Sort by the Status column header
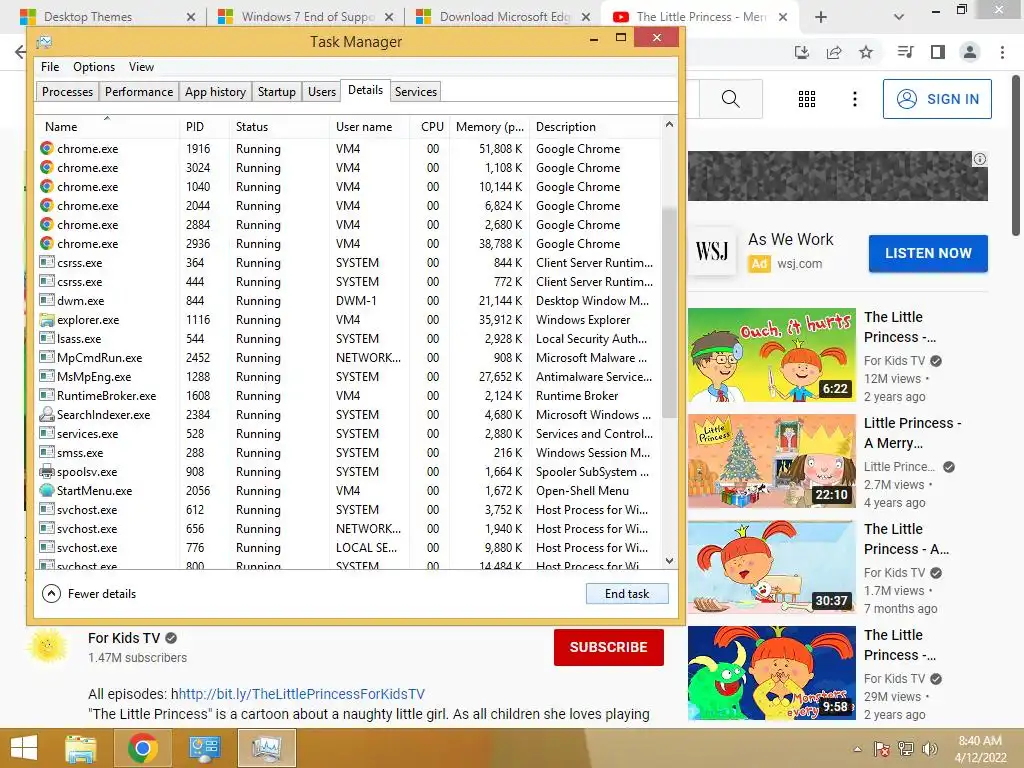 point(280,127)
